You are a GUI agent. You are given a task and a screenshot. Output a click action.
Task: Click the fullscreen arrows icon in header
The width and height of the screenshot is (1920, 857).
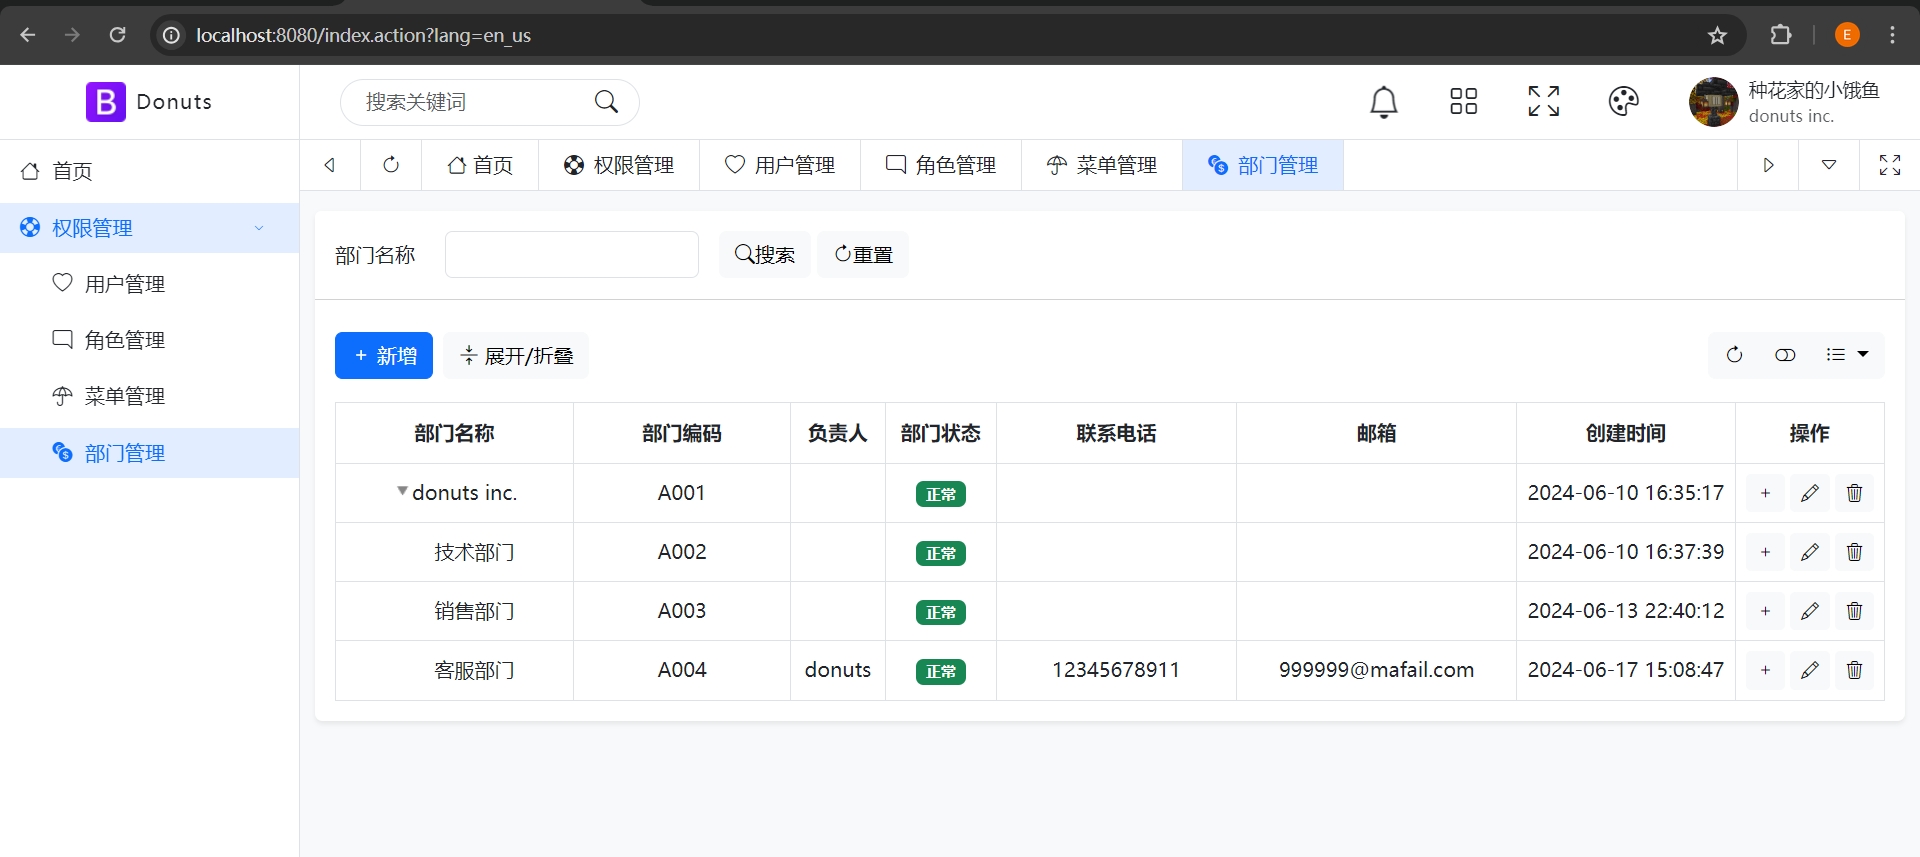coord(1543,102)
